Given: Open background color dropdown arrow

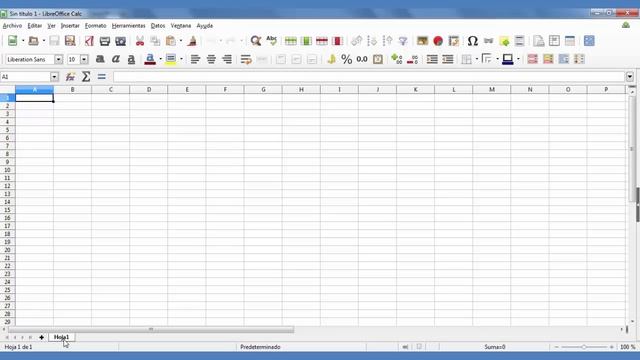Looking at the screenshot, I should pyautogui.click(x=181, y=60).
